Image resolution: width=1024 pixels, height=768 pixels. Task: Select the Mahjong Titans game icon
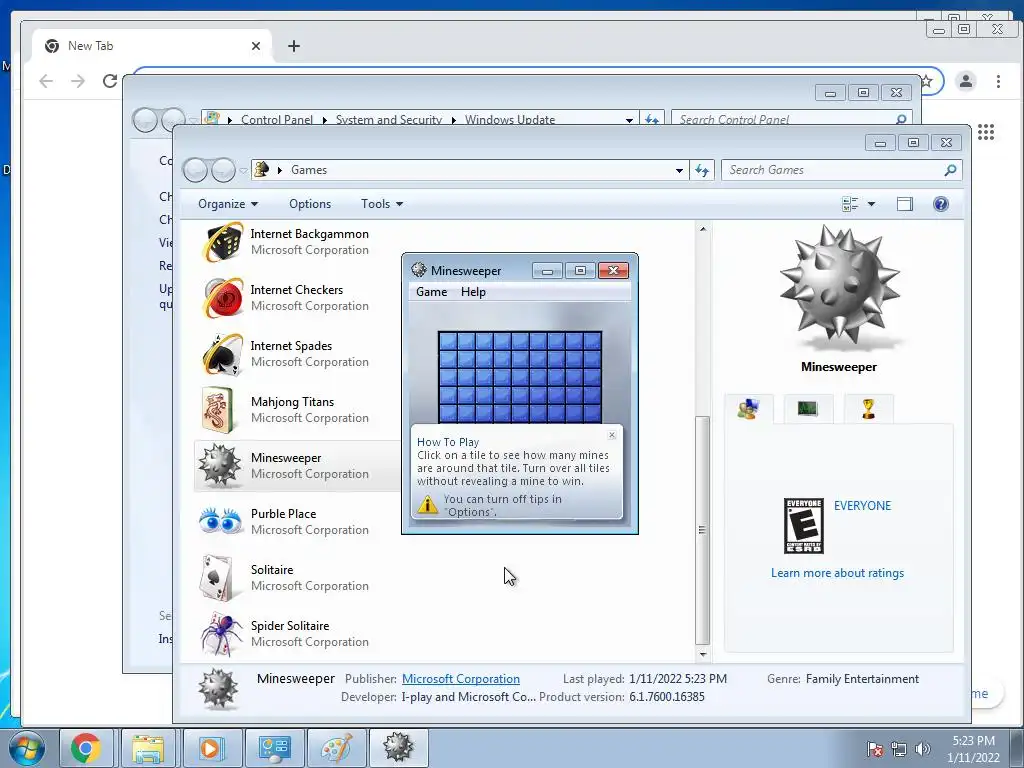tap(218, 410)
